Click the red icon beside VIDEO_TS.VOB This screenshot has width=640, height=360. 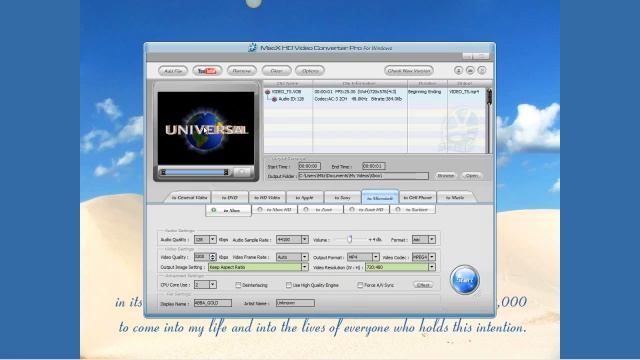tap(268, 92)
